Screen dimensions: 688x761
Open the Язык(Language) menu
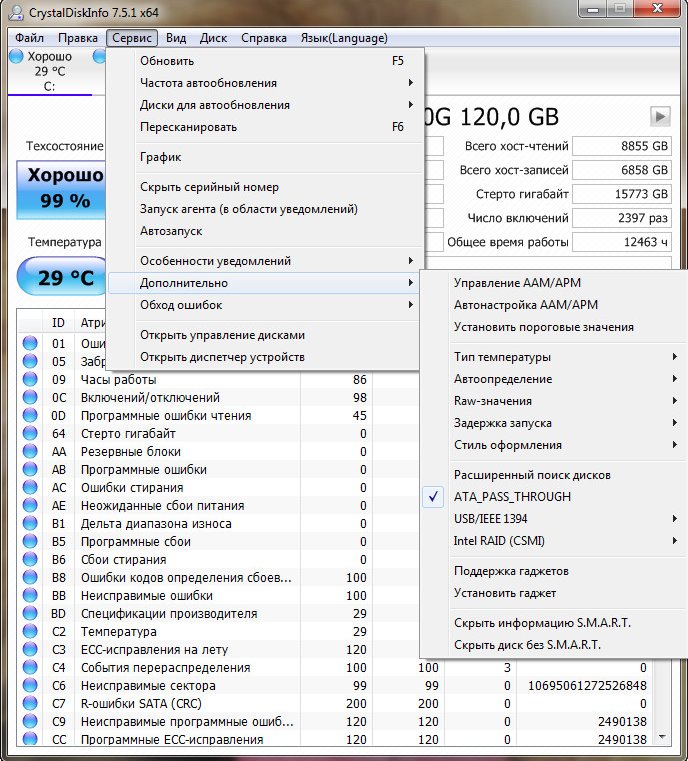[344, 38]
